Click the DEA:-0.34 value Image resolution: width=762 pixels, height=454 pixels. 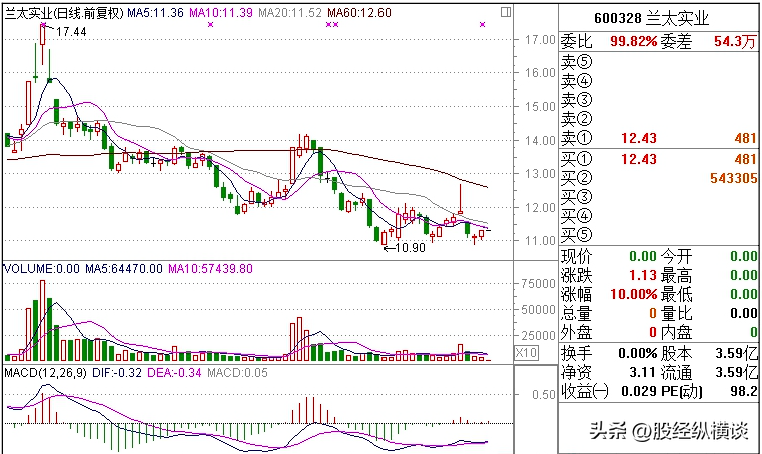pos(174,373)
